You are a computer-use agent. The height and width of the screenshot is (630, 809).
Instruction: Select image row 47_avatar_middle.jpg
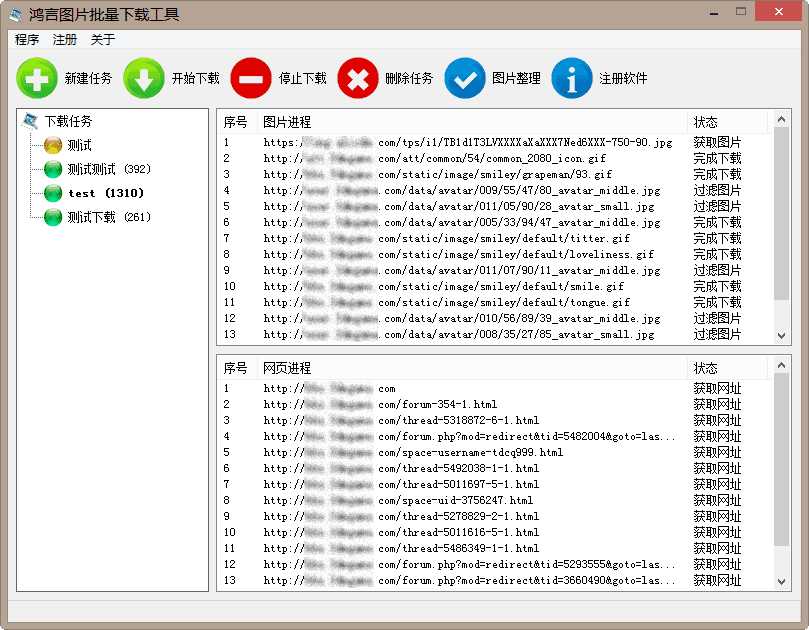(495, 222)
